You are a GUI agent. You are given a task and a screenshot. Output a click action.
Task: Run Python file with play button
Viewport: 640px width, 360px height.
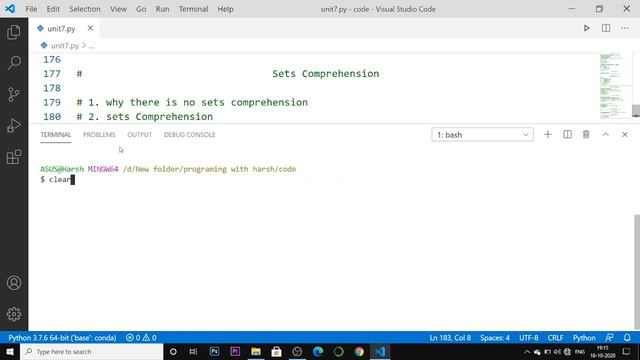click(x=587, y=28)
